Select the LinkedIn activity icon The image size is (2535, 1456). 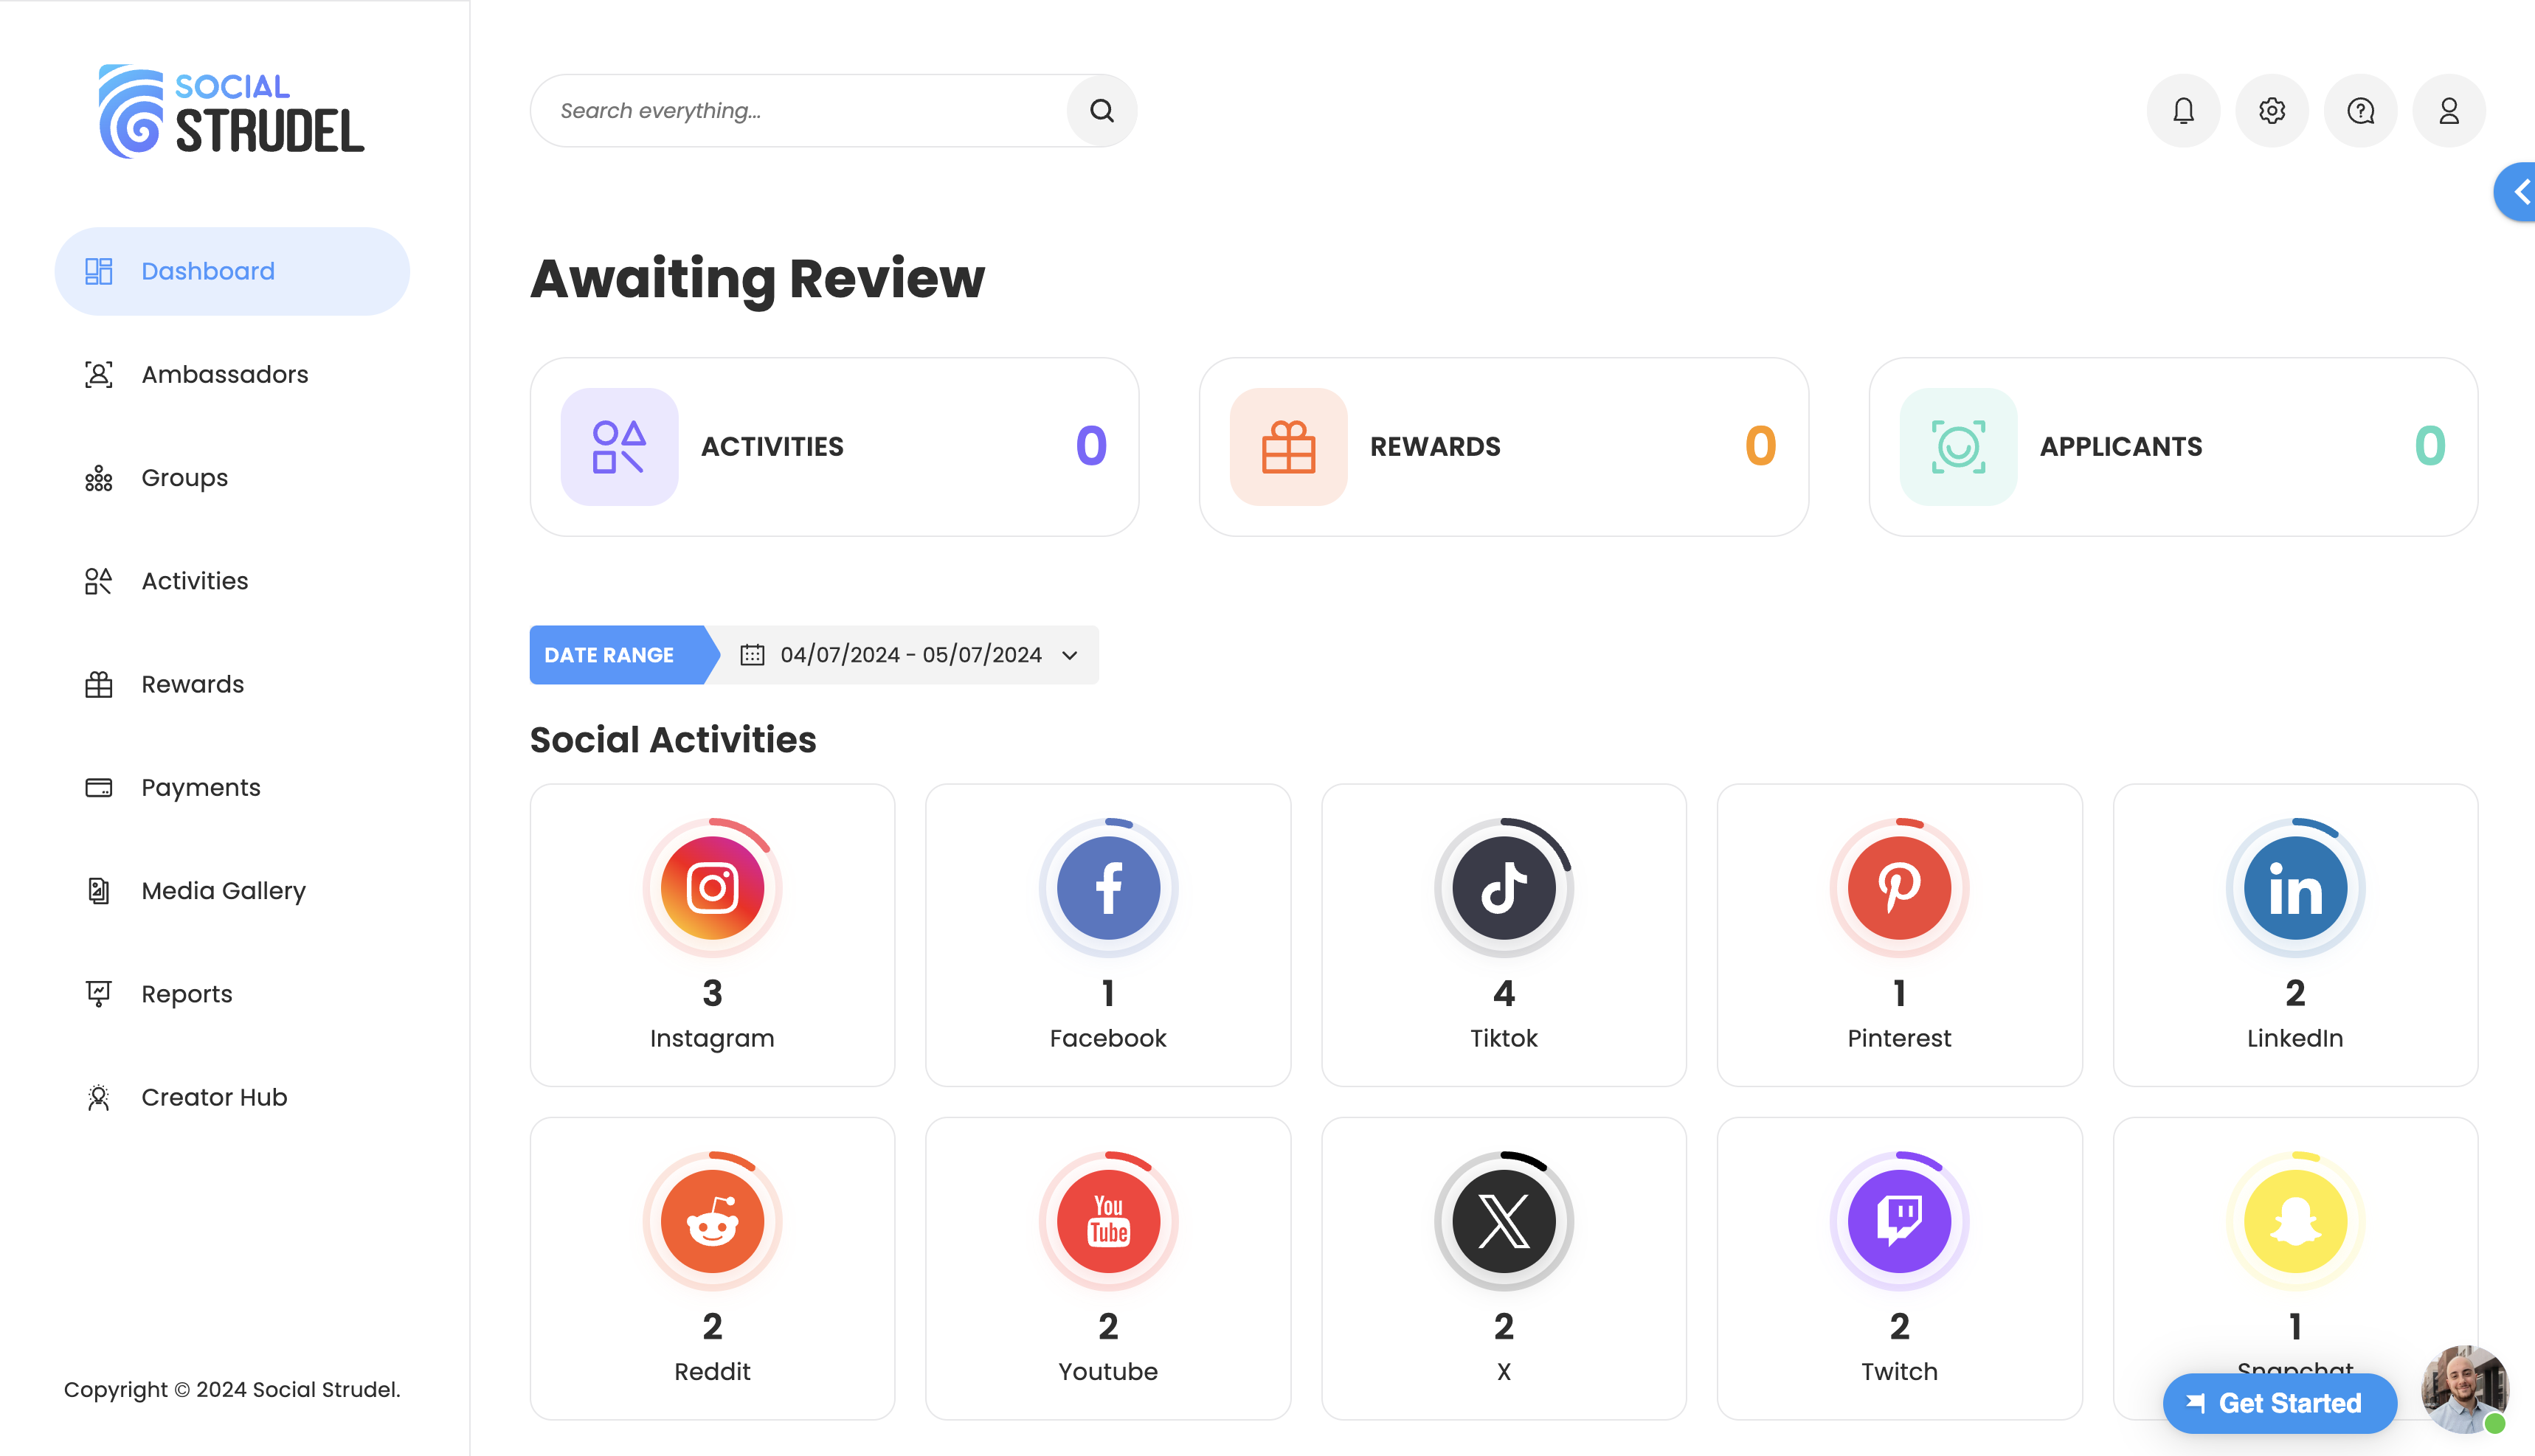click(2295, 887)
